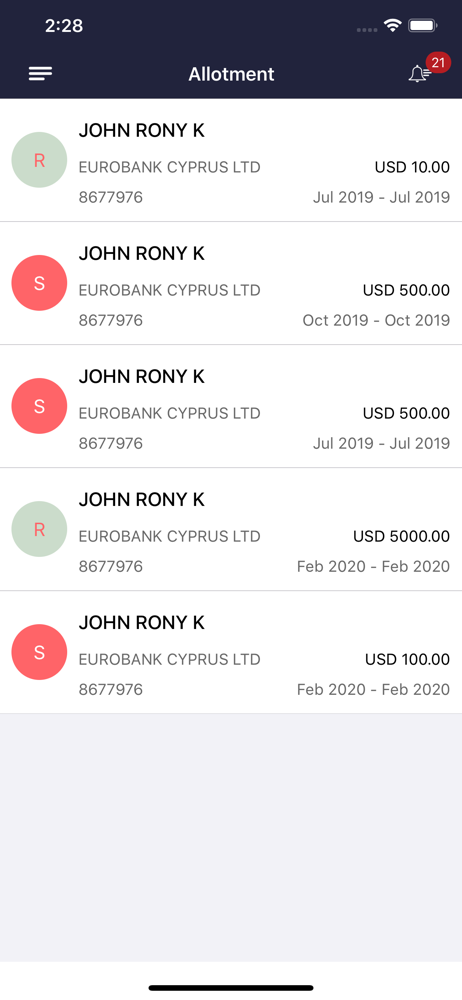Screen dimensions: 462x1000
Task: Tap the 2:28 clock in status bar
Action: (64, 26)
